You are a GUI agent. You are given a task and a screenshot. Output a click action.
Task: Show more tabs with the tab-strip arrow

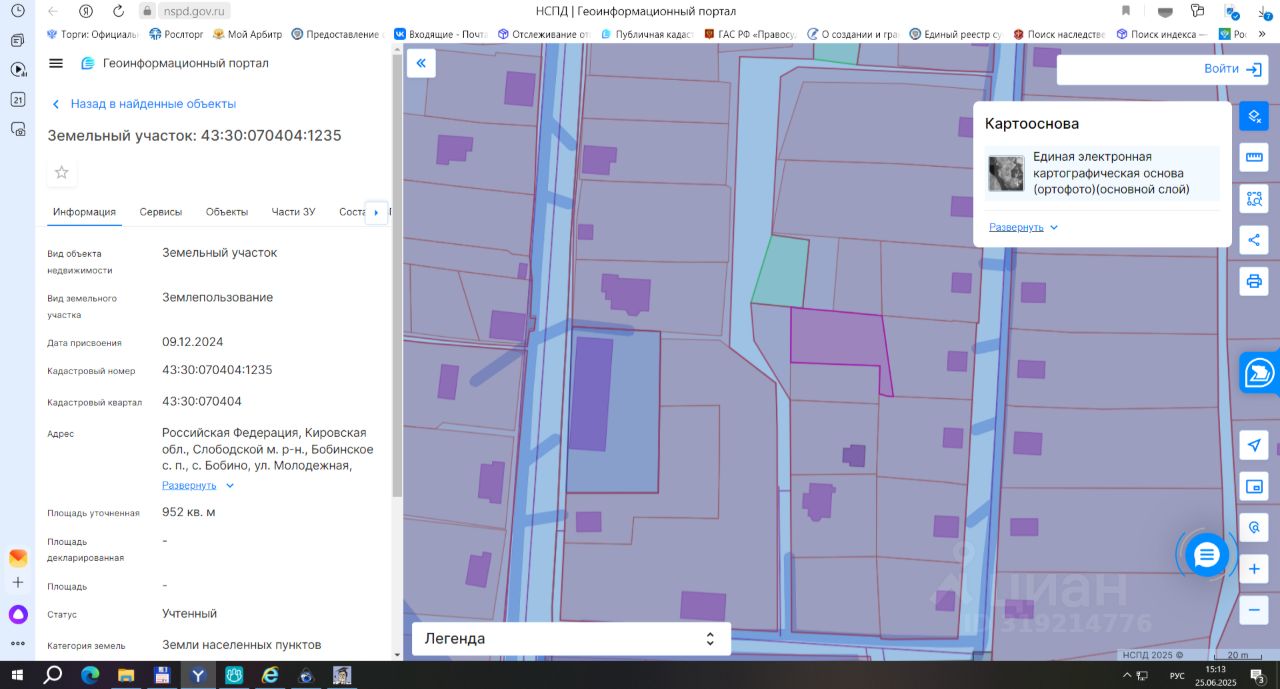pyautogui.click(x=376, y=212)
